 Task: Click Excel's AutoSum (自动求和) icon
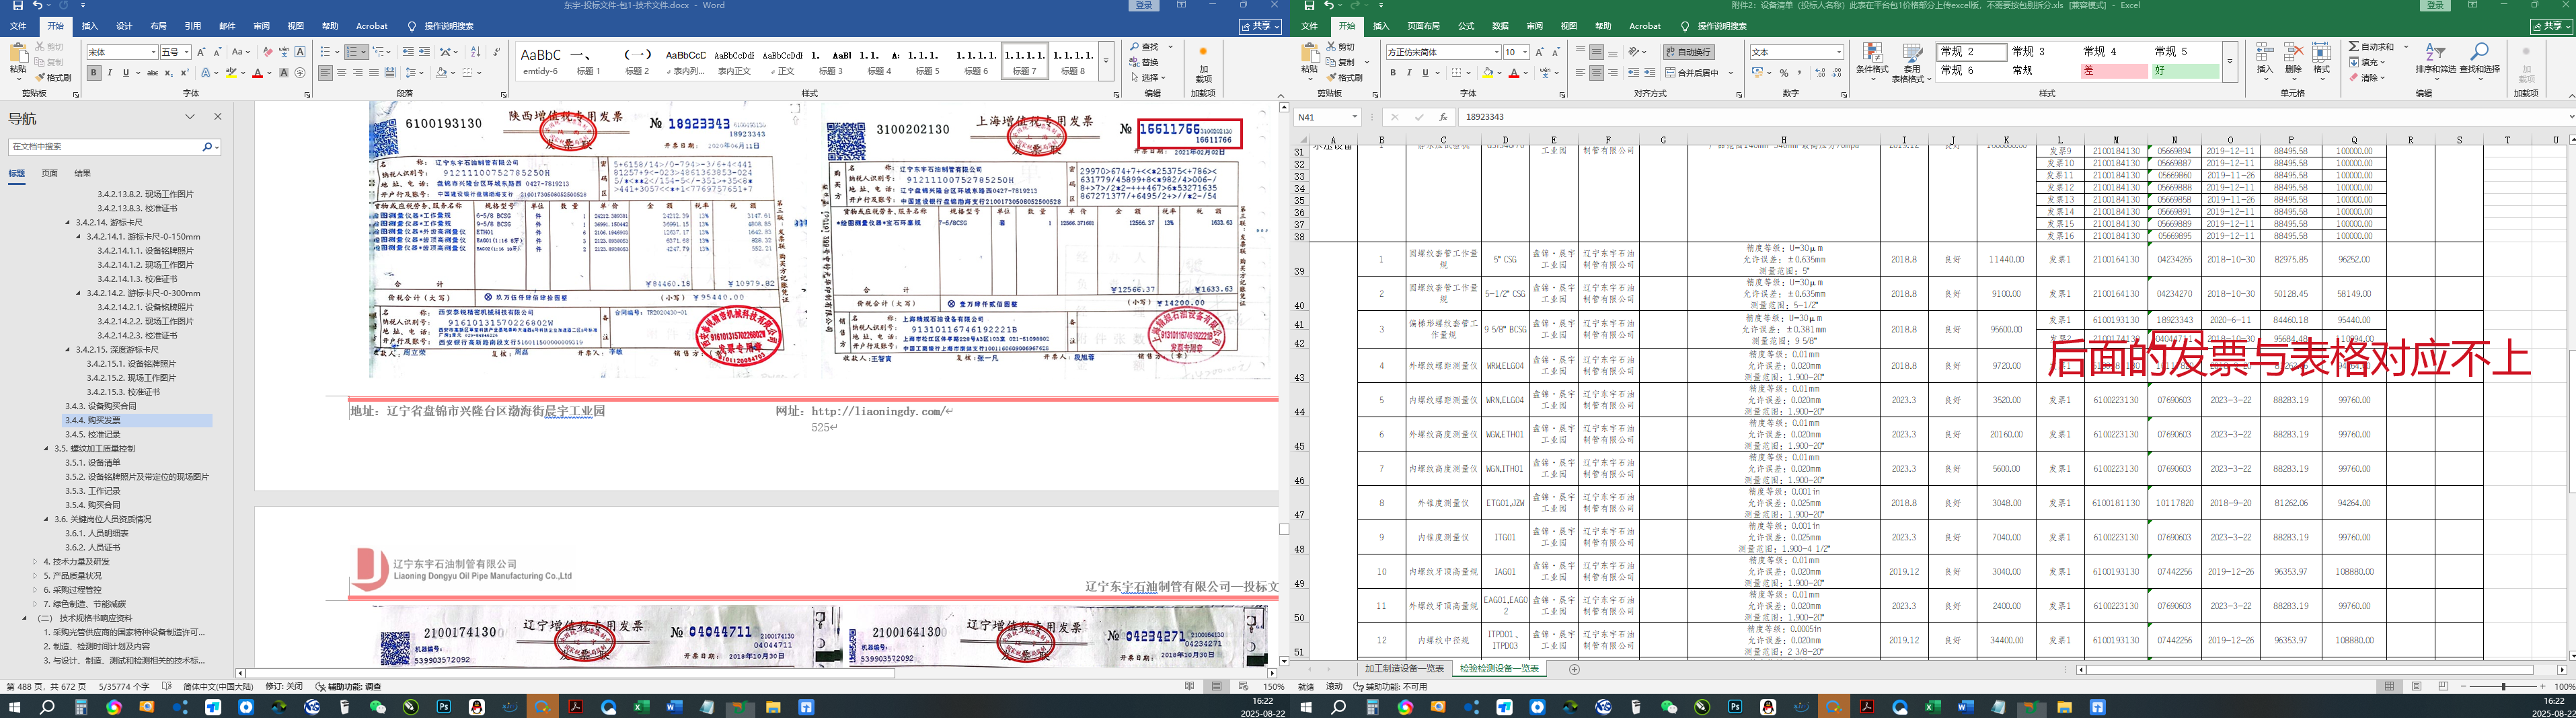(2371, 47)
